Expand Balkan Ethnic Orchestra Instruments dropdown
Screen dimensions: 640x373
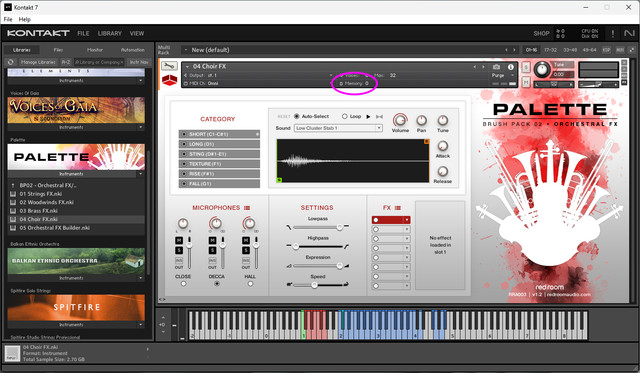(x=140, y=278)
